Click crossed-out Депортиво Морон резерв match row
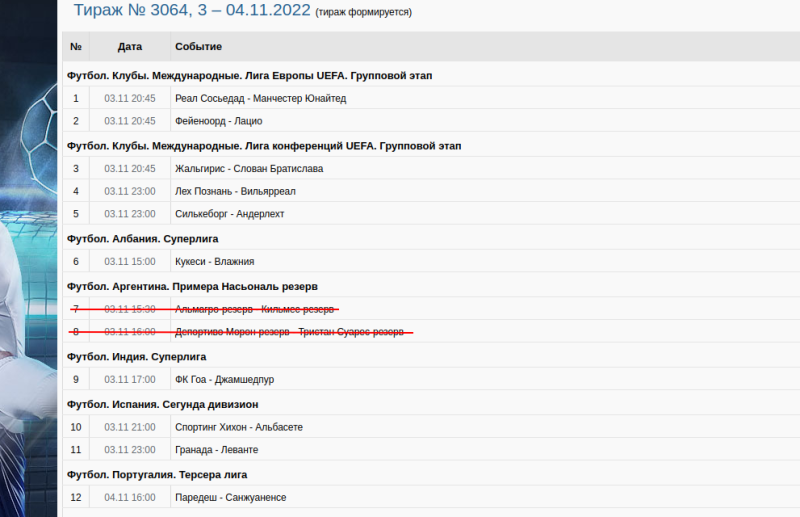 click(289, 332)
